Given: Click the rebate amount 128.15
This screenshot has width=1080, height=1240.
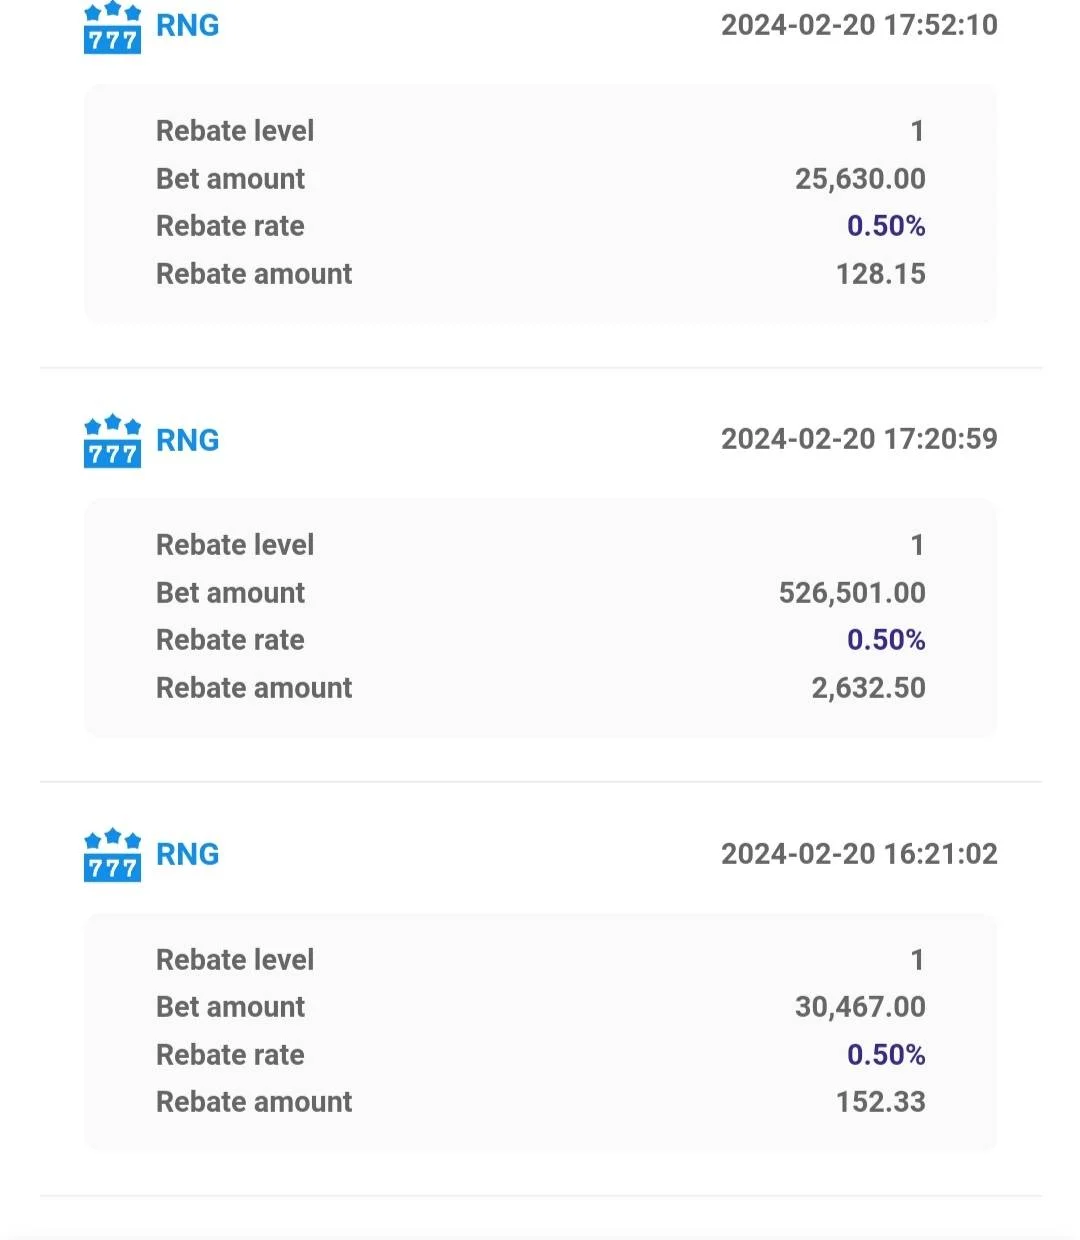Looking at the screenshot, I should [x=881, y=274].
